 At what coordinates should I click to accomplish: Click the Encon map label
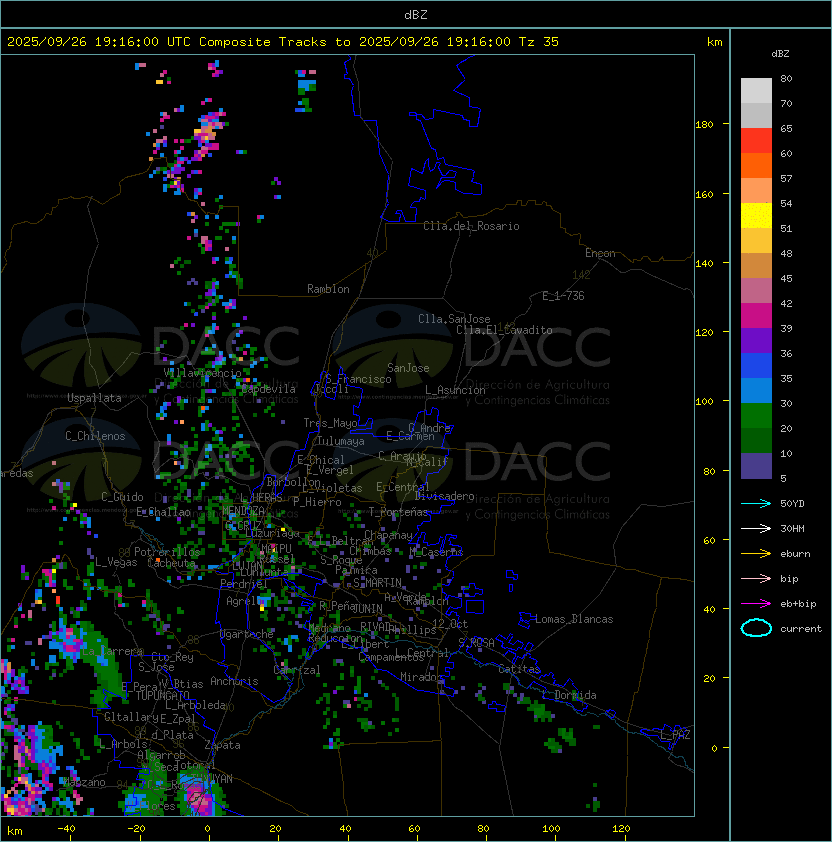[x=600, y=253]
